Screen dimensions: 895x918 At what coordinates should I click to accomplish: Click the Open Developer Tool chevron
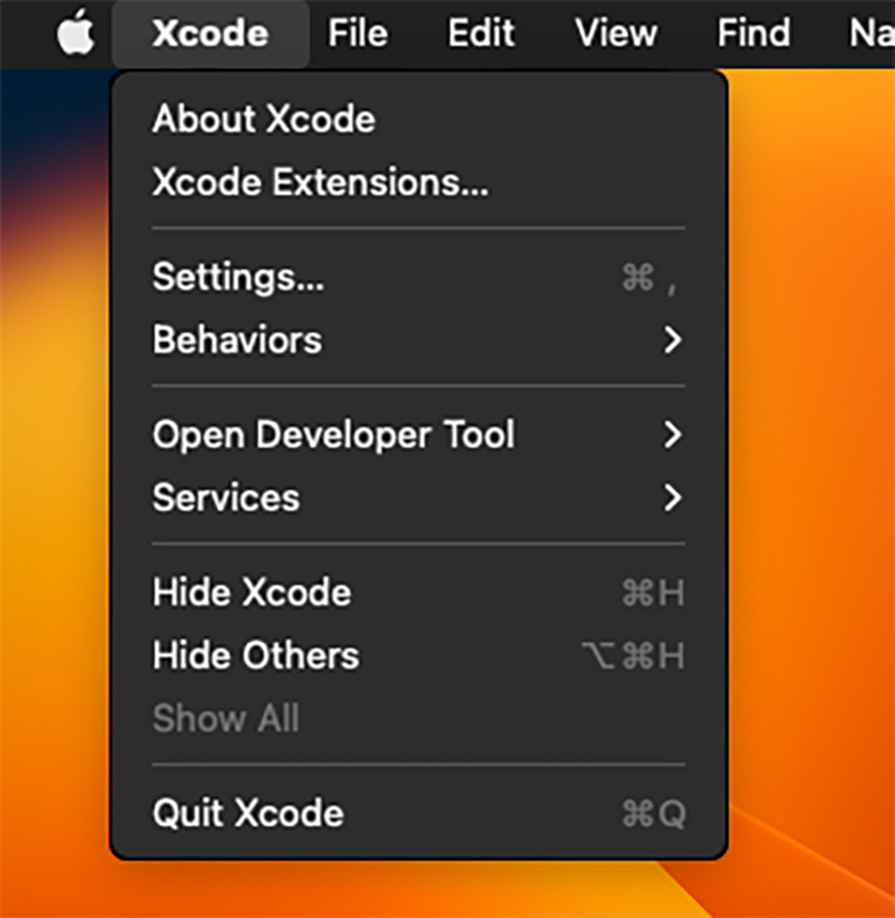[675, 435]
